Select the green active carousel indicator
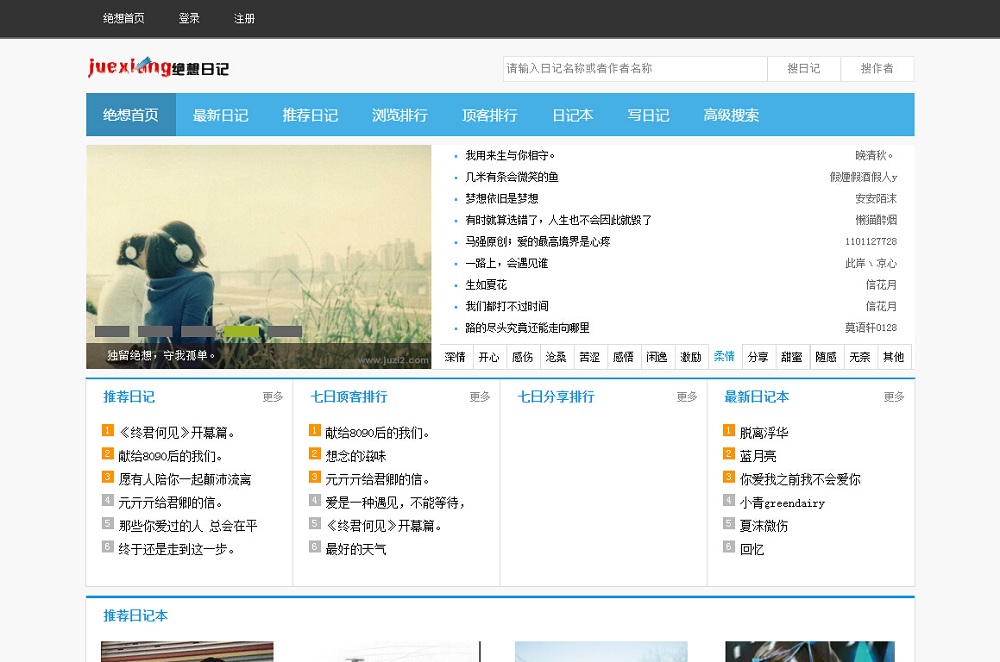The image size is (1000, 662). click(x=241, y=331)
